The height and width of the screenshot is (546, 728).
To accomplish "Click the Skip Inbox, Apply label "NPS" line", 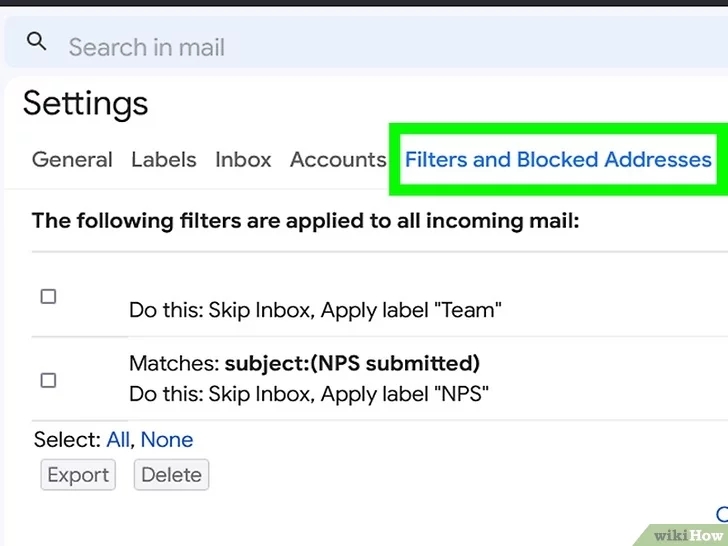I will pyautogui.click(x=309, y=394).
